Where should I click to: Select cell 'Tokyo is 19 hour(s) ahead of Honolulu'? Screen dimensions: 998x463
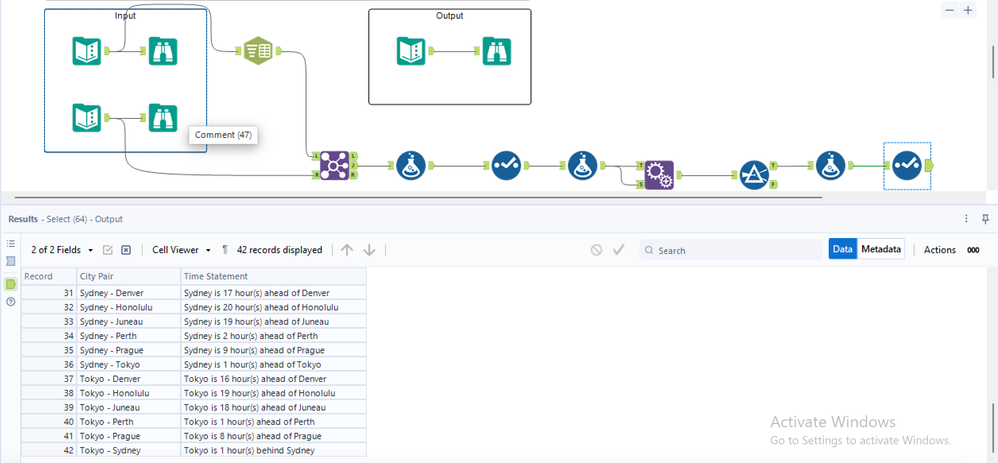tap(274, 393)
